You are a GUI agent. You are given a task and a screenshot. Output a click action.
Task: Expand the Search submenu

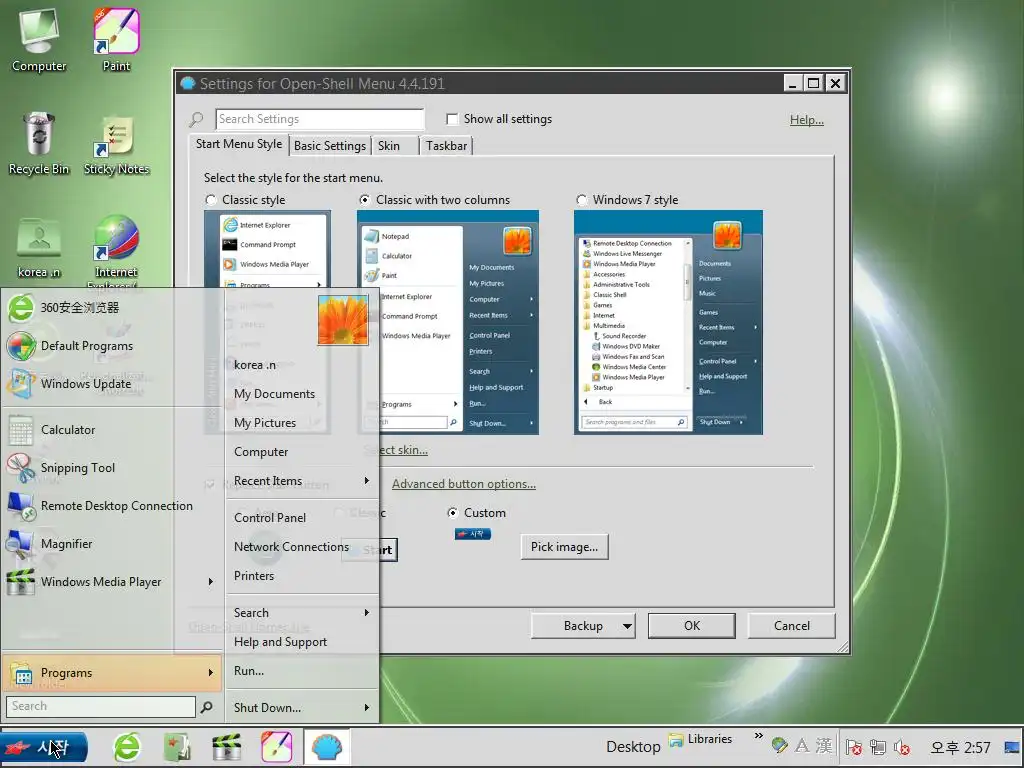[x=302, y=613]
